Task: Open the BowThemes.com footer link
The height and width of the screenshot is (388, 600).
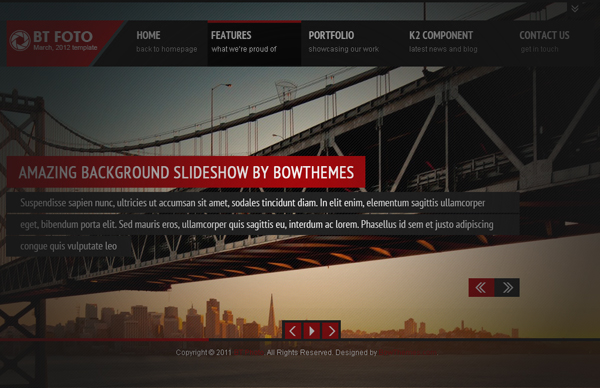Action: 408,352
